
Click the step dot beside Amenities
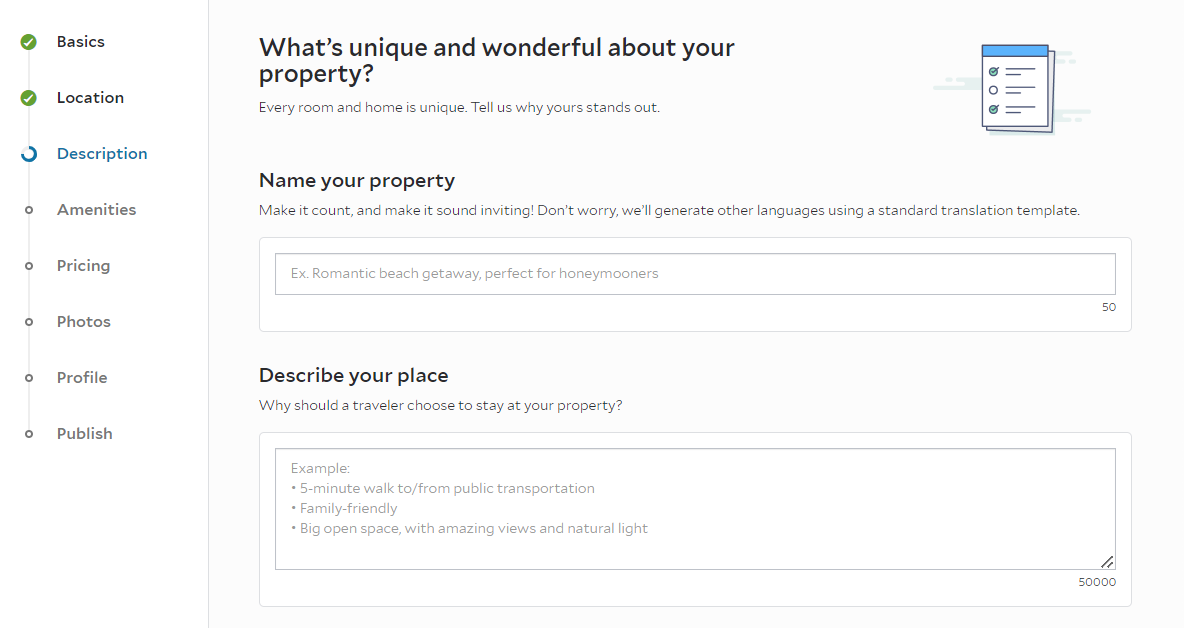tap(29, 210)
